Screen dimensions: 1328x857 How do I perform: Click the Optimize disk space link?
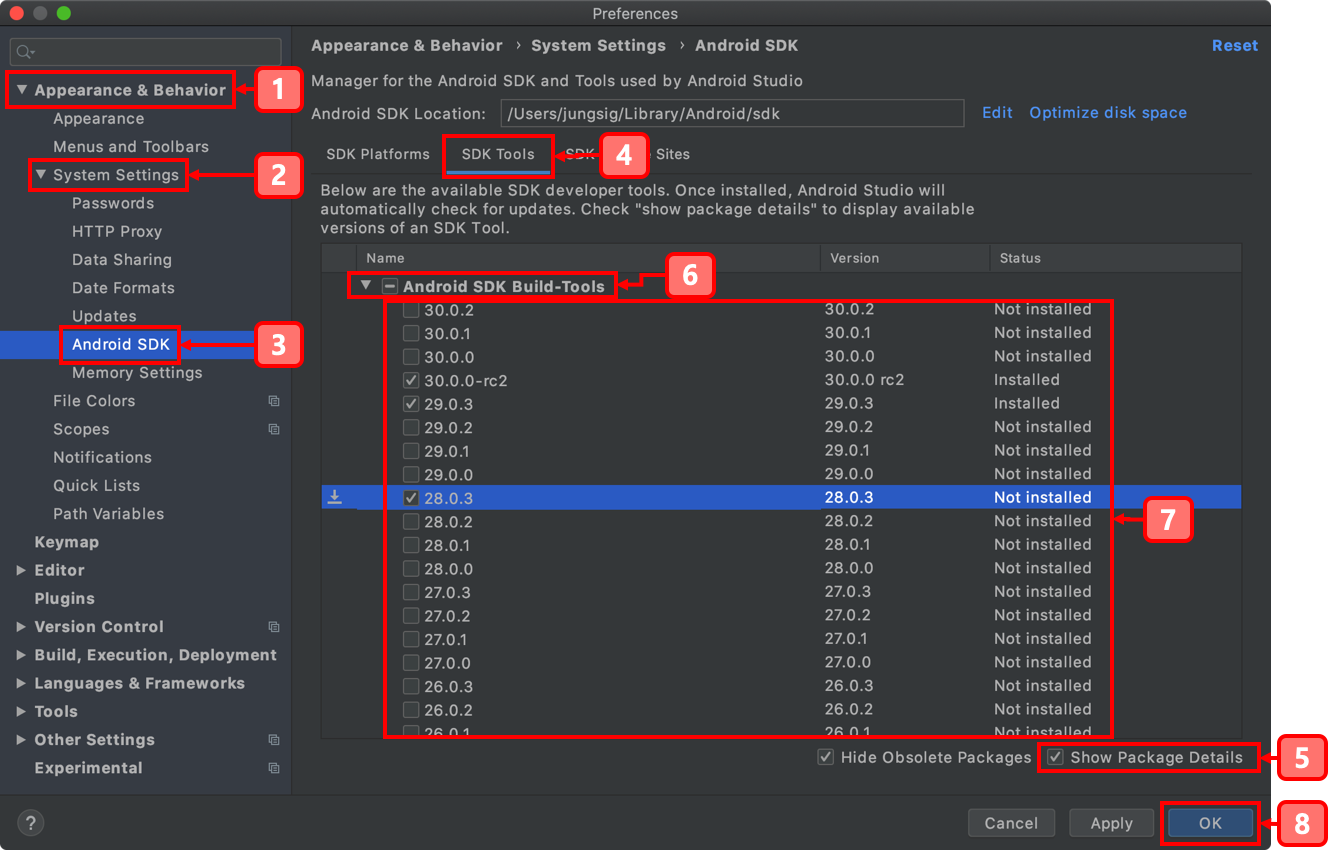coord(1108,113)
